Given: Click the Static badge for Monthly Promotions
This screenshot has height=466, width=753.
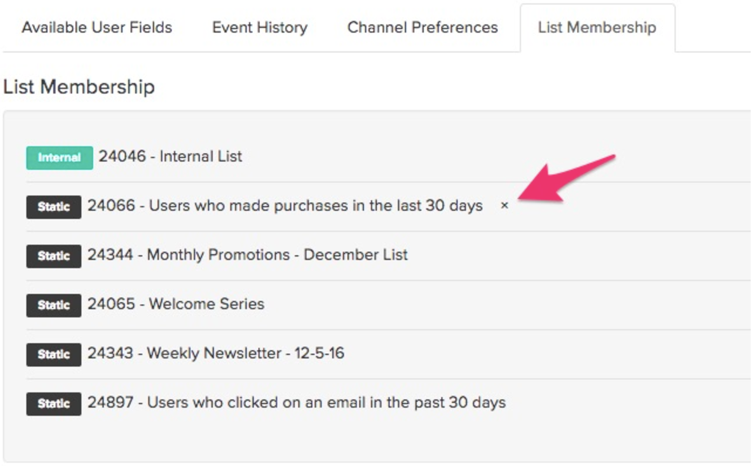Looking at the screenshot, I should tap(54, 255).
